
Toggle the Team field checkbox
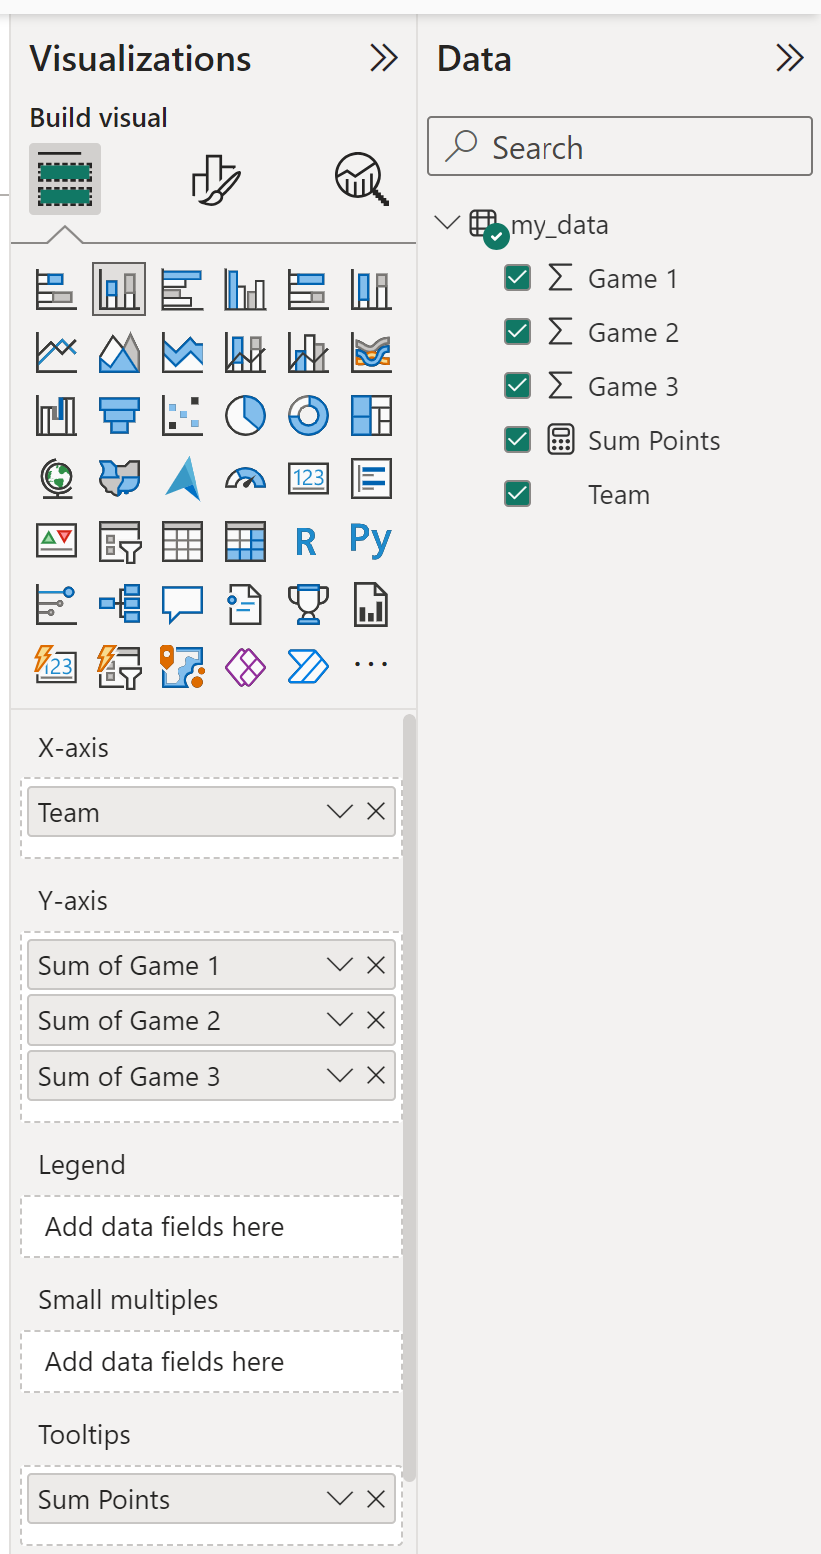[517, 494]
